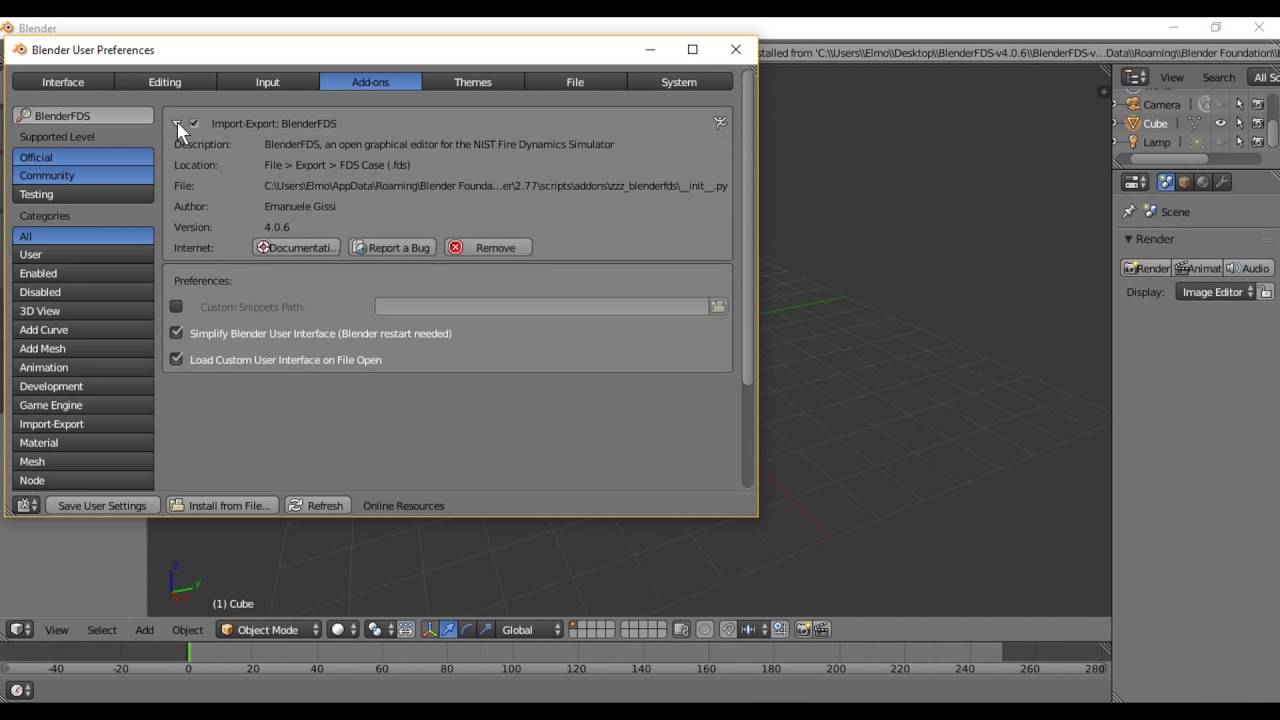Image resolution: width=1280 pixels, height=720 pixels.
Task: Toggle the 3D manipulator widget icon
Action: [429, 629]
